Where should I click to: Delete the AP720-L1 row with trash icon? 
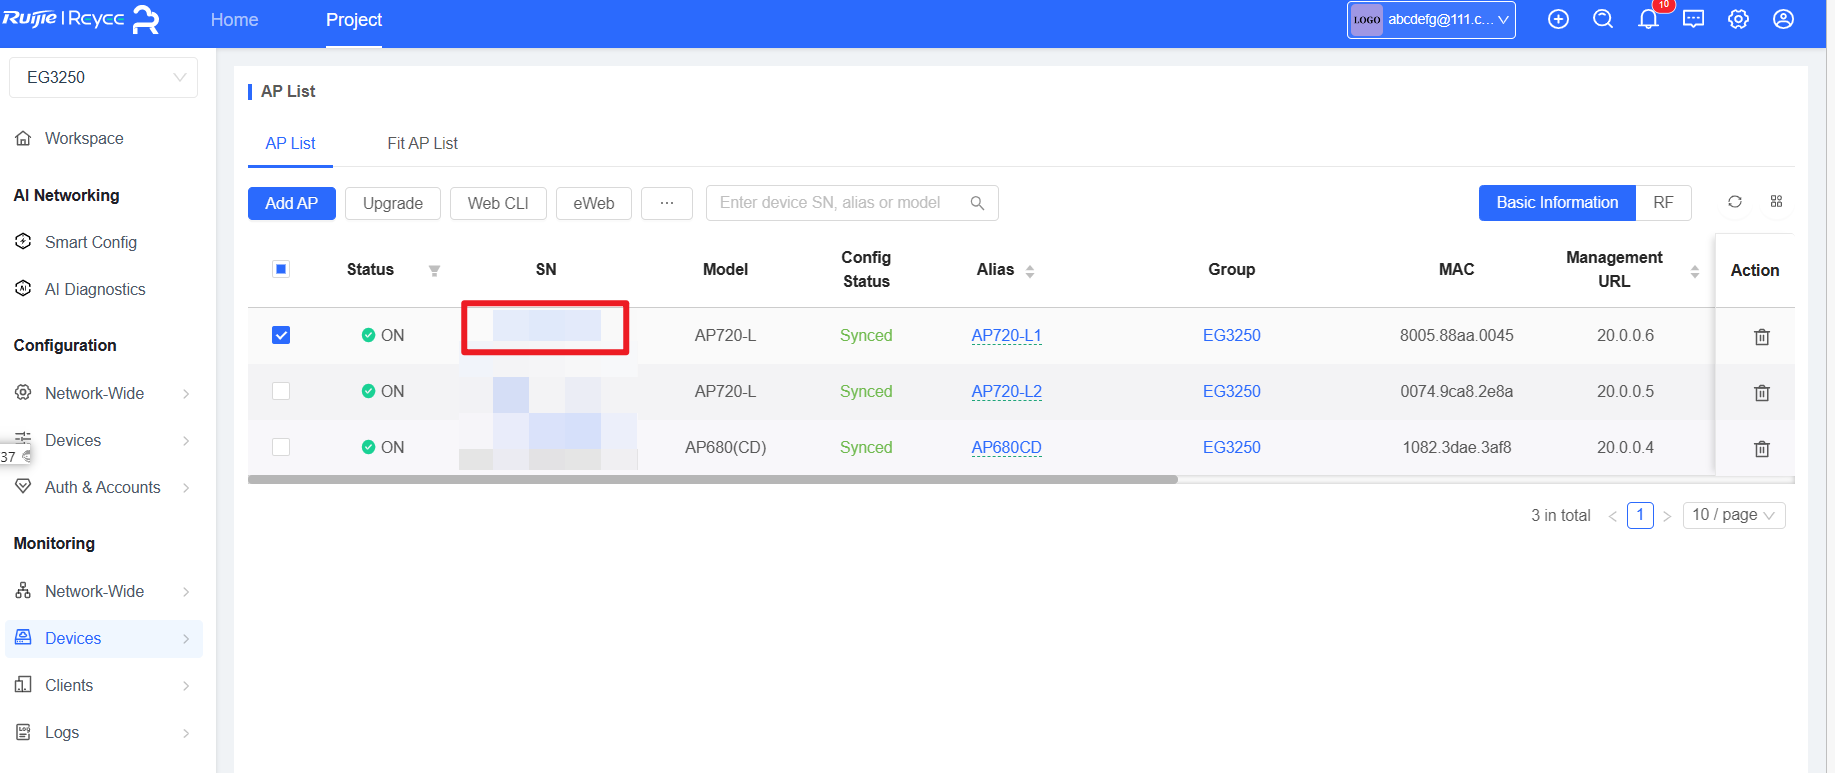coord(1761,337)
